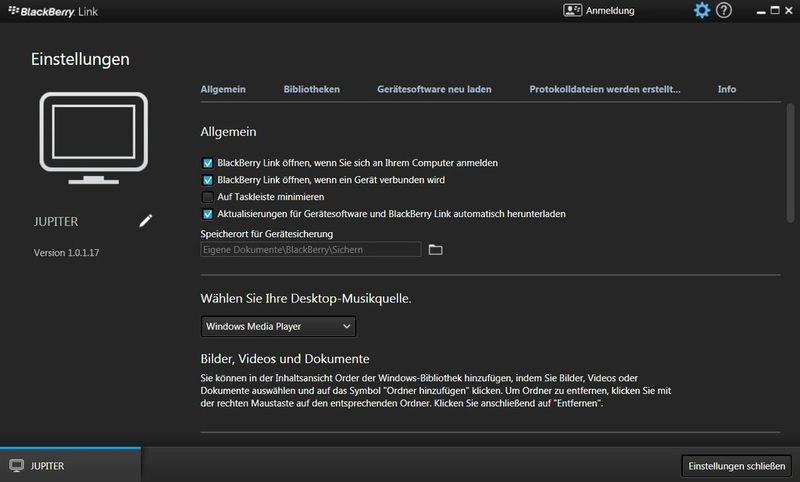The width and height of the screenshot is (800, 482).
Task: Click Einstellungen schließen button
Action: (x=736, y=466)
